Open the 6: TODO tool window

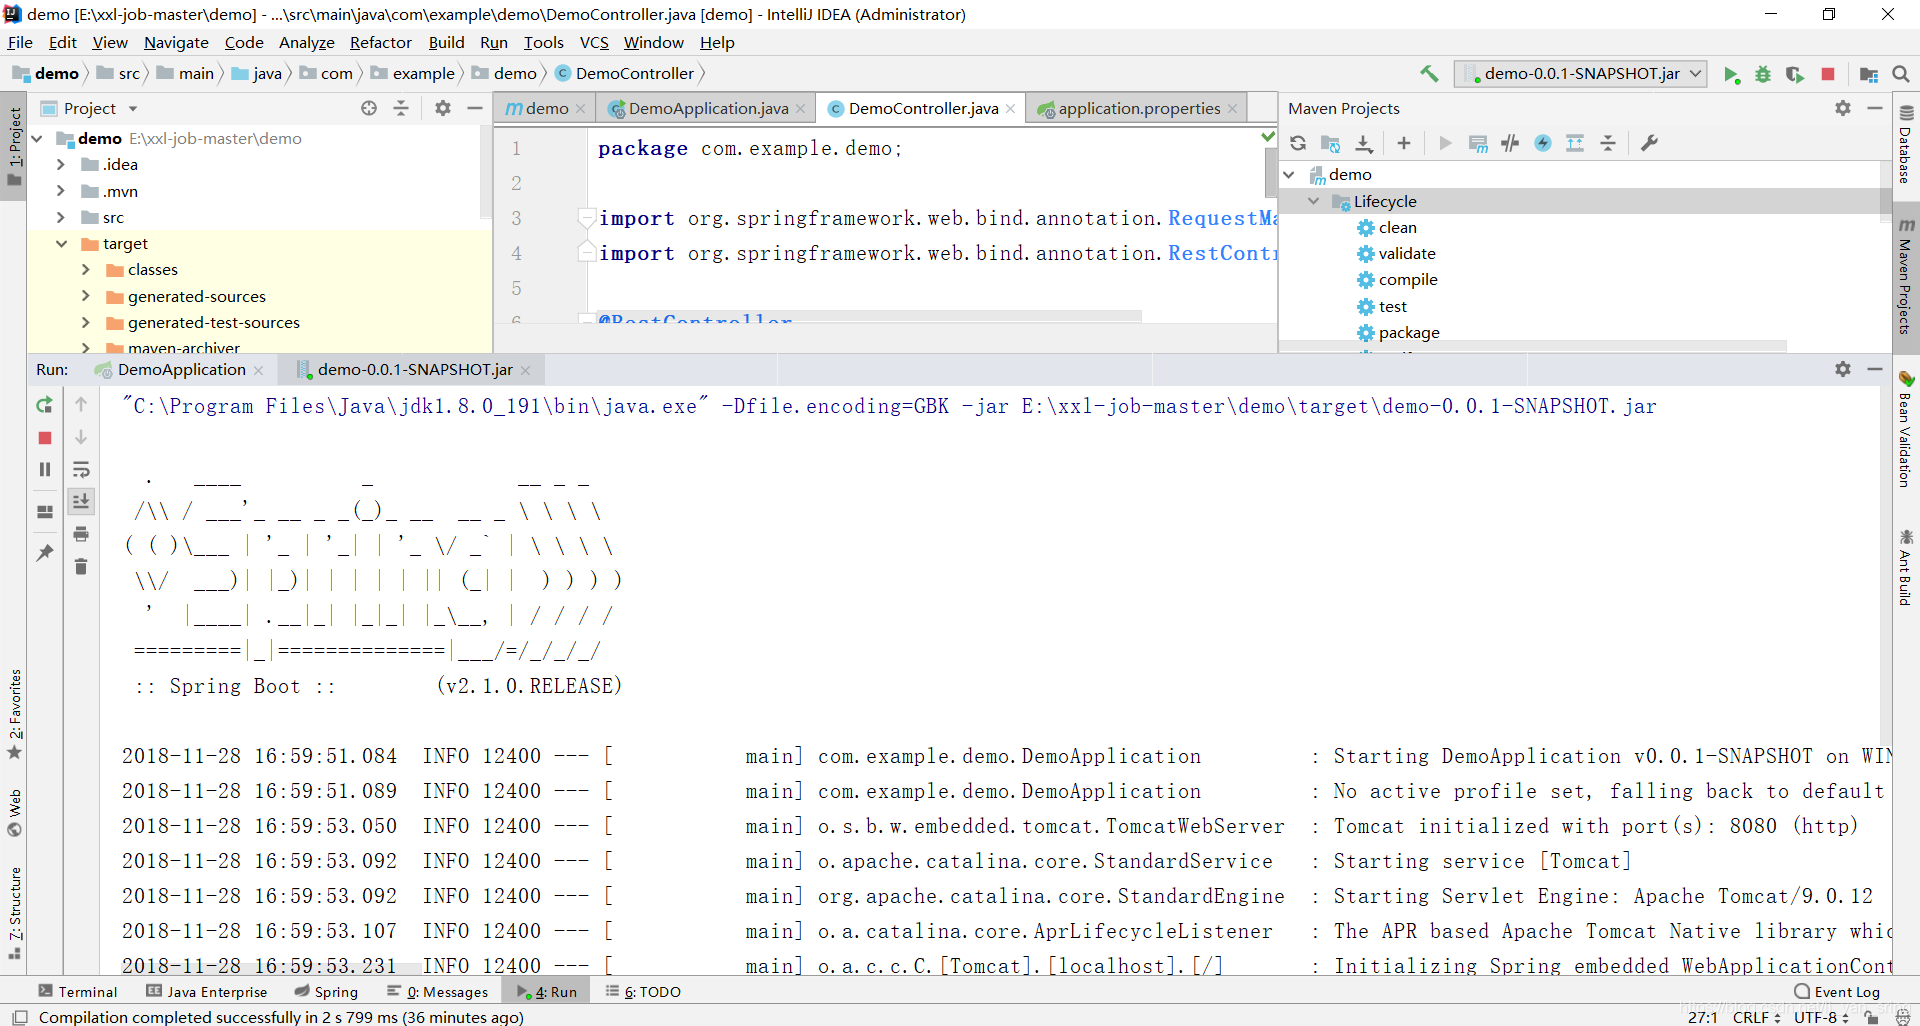pos(643,992)
